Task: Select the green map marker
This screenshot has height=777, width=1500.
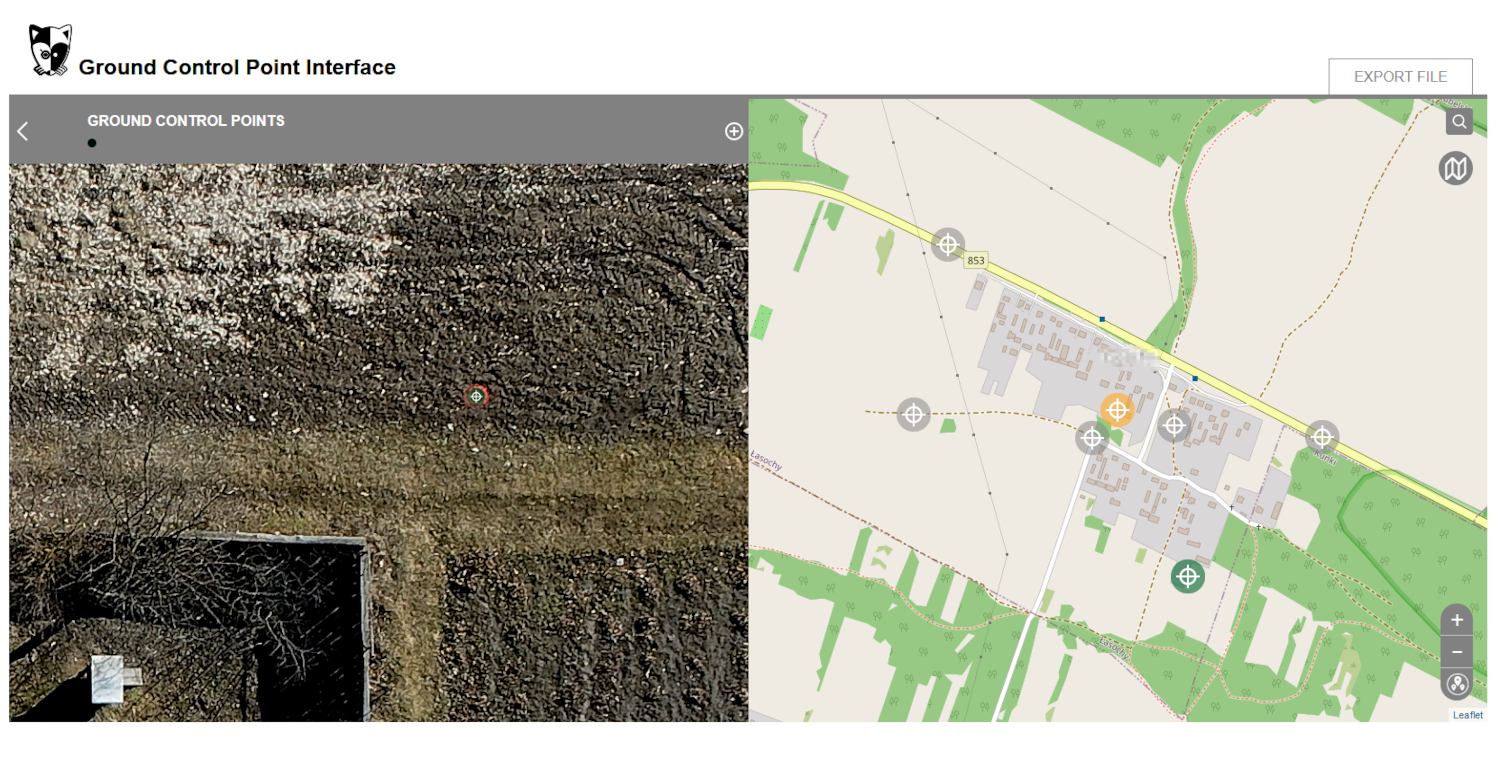Action: pyautogui.click(x=1188, y=576)
